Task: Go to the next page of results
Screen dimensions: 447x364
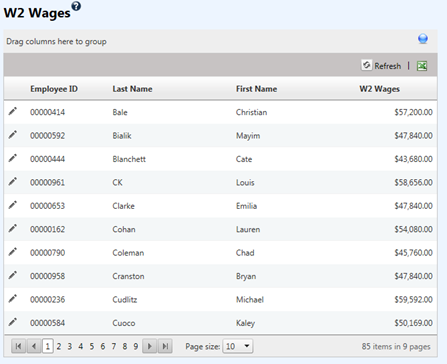Action: [x=150, y=346]
